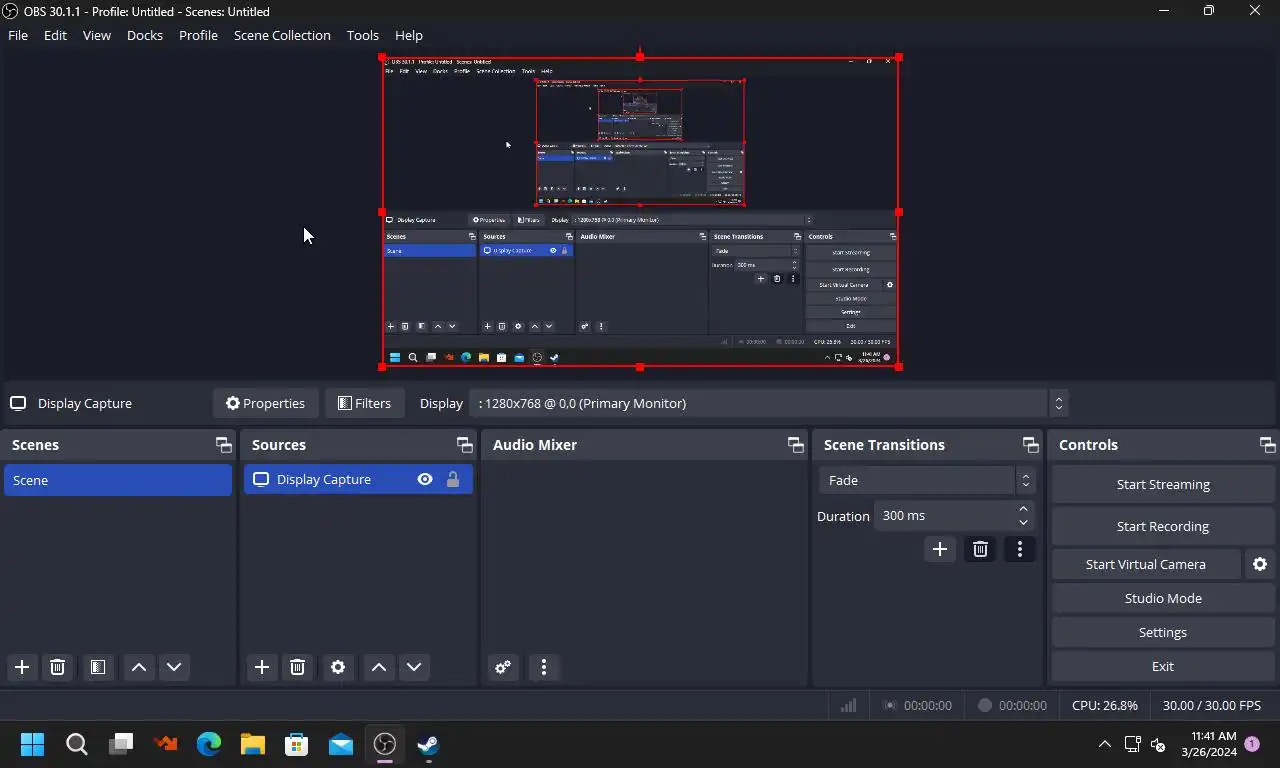Open the File menu
This screenshot has height=768, width=1280.
[18, 35]
